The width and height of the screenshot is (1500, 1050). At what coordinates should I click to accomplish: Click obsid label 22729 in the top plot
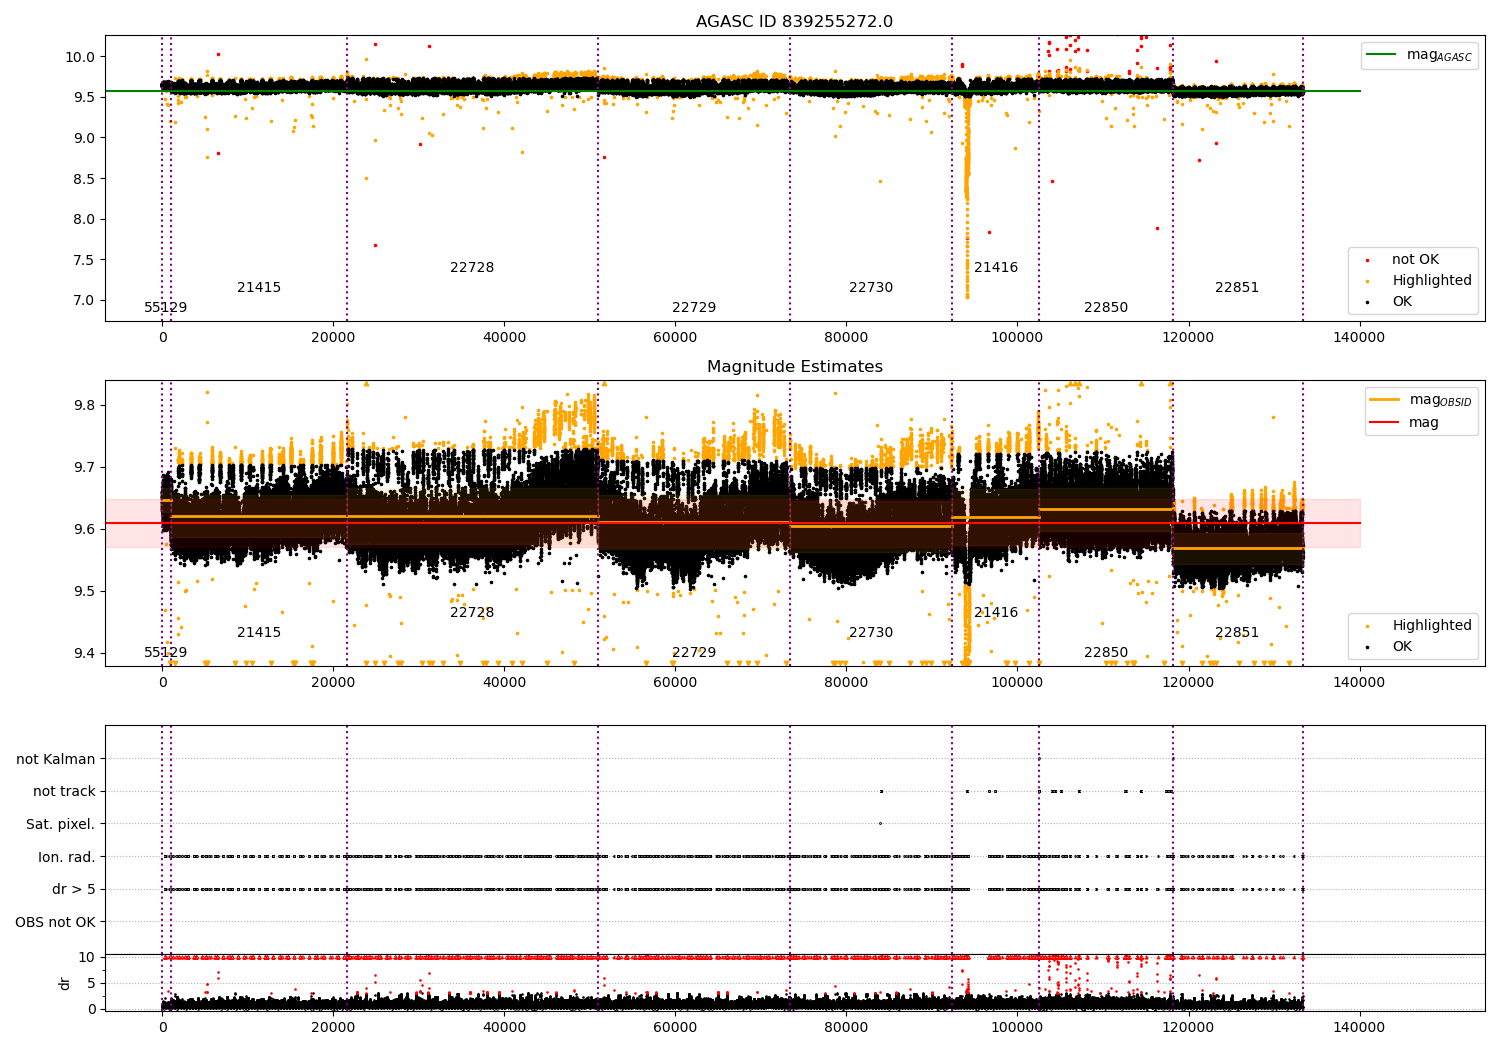[694, 308]
